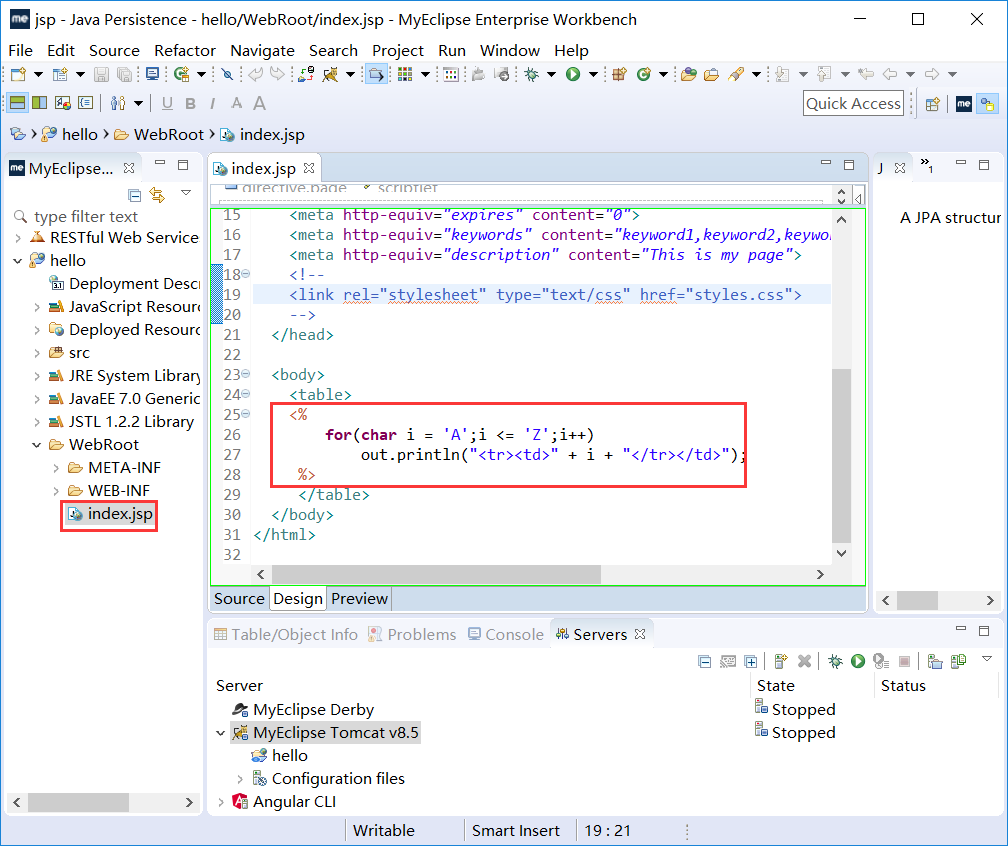Screen dimensions: 1008x846
Task: Toggle the Java Persistence perspective button
Action: 988,103
